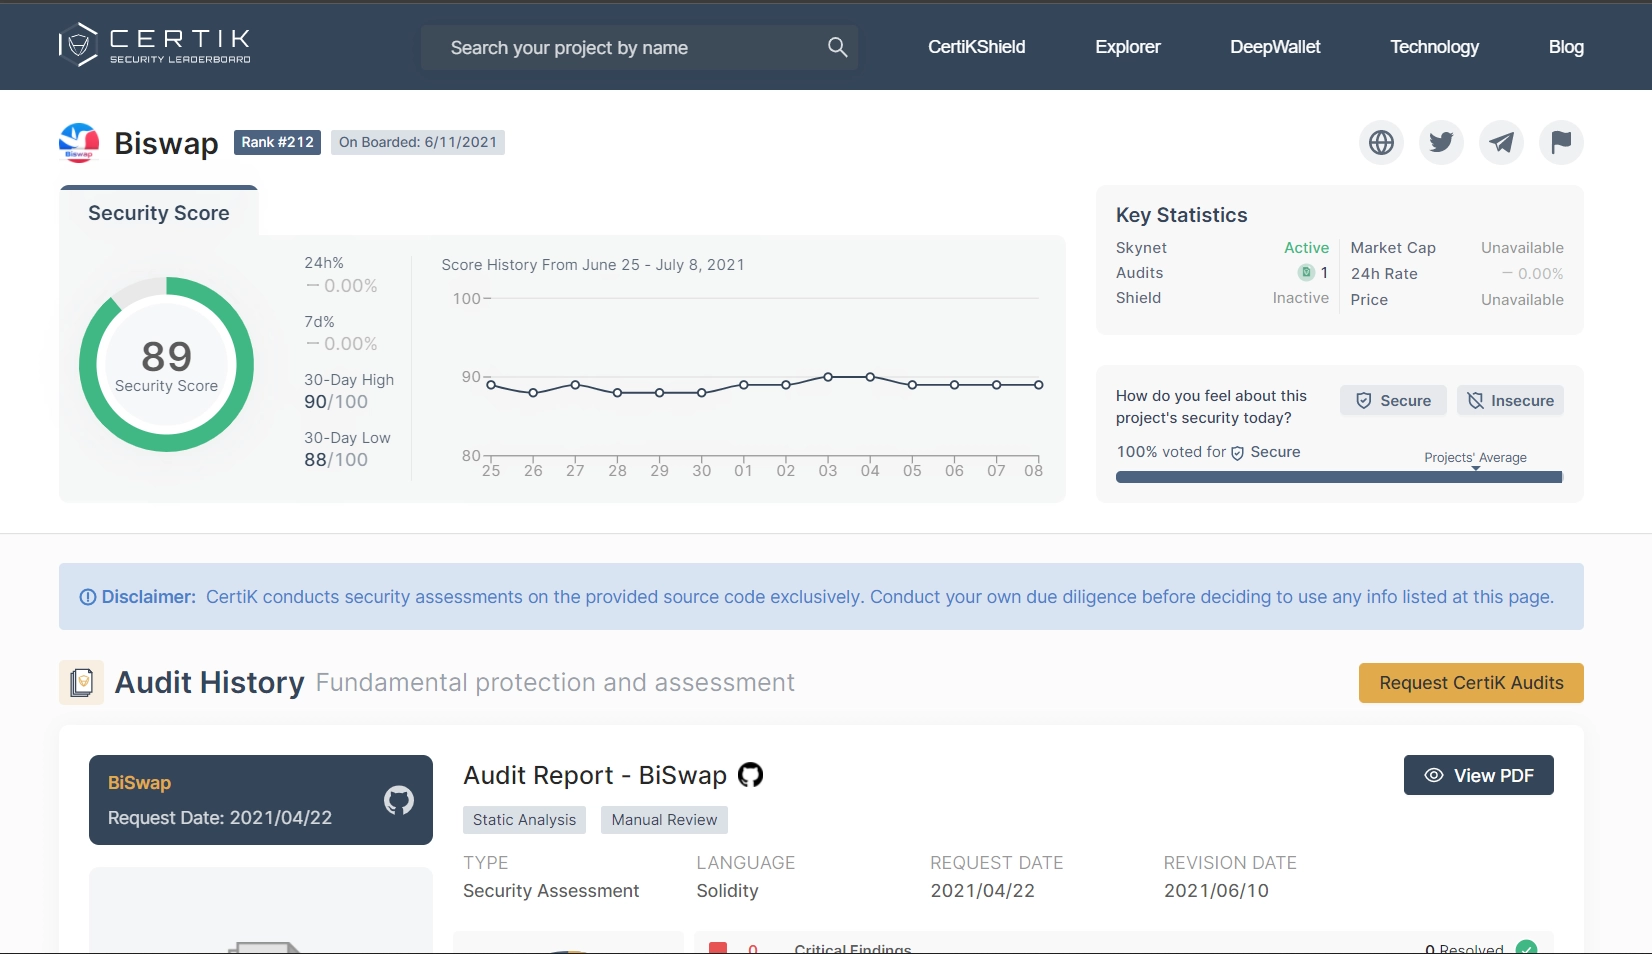Open the project website globe icon
This screenshot has width=1652, height=954.
[x=1381, y=143]
